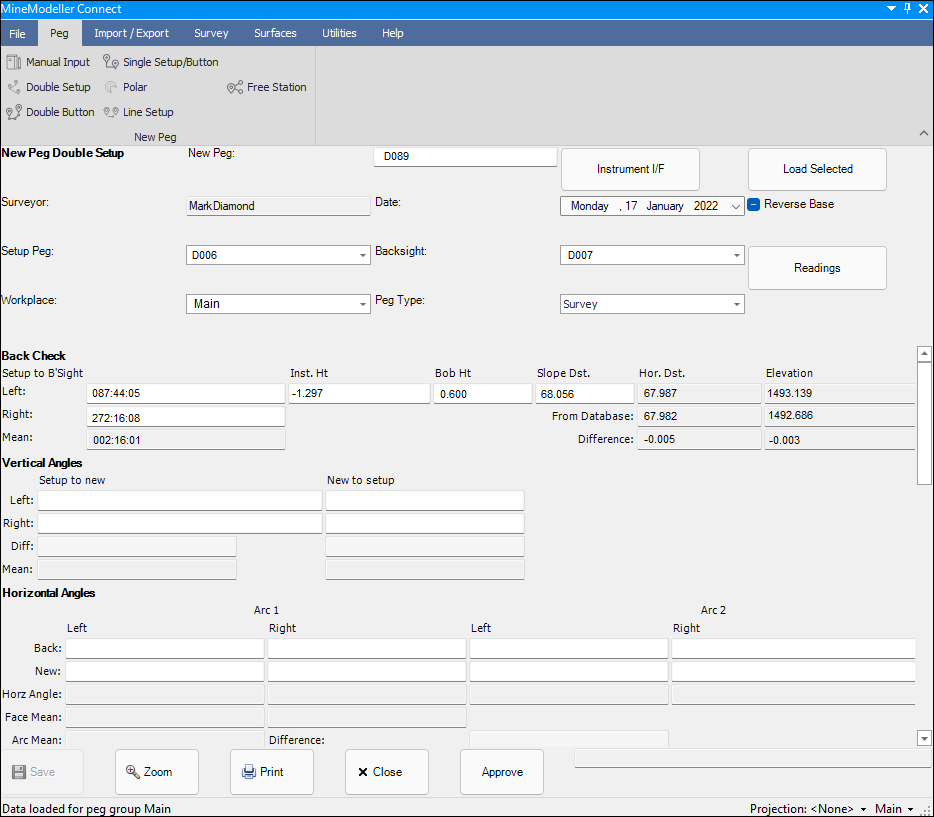Toggle the Reverse Base checkbox
Viewport: 934px width, 817px height.
point(754,204)
